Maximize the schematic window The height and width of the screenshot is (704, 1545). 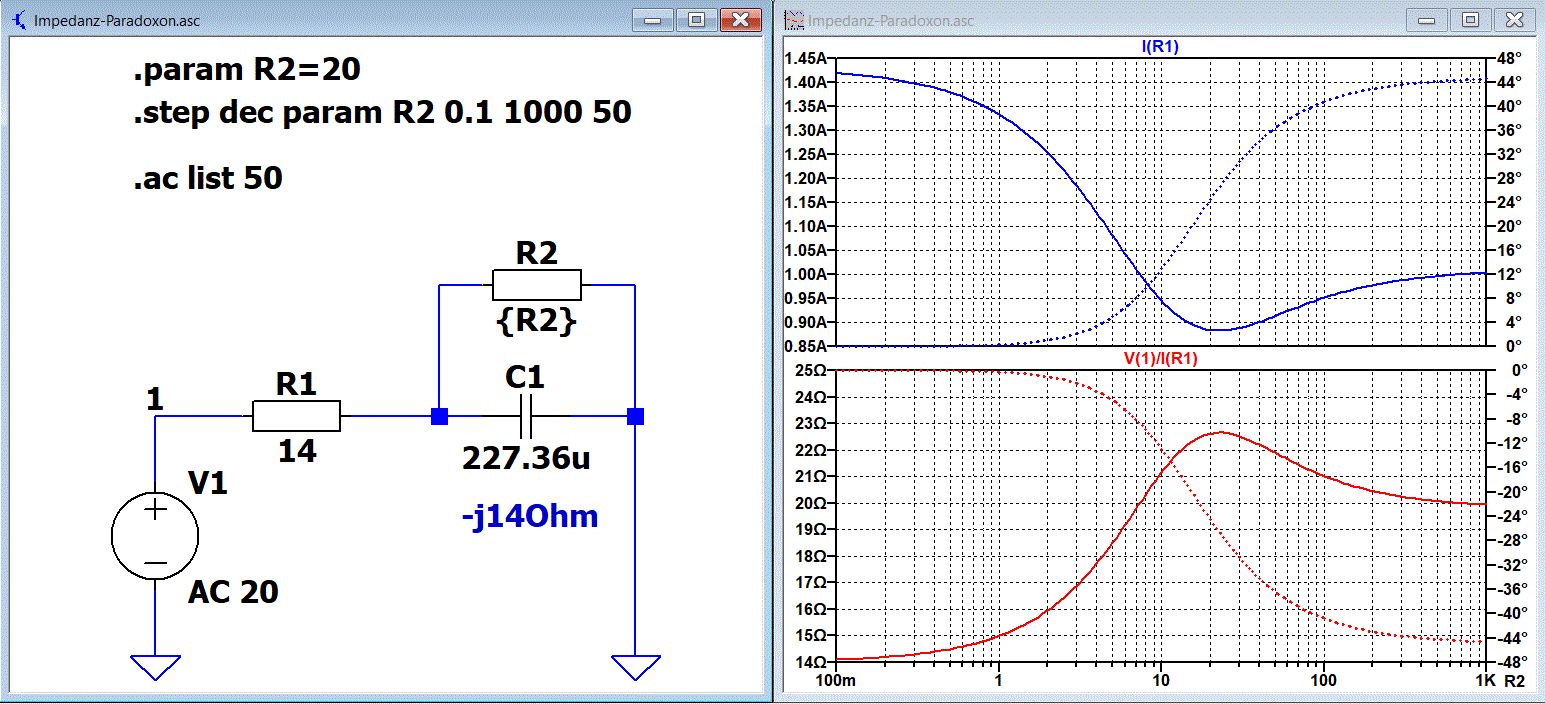(697, 19)
